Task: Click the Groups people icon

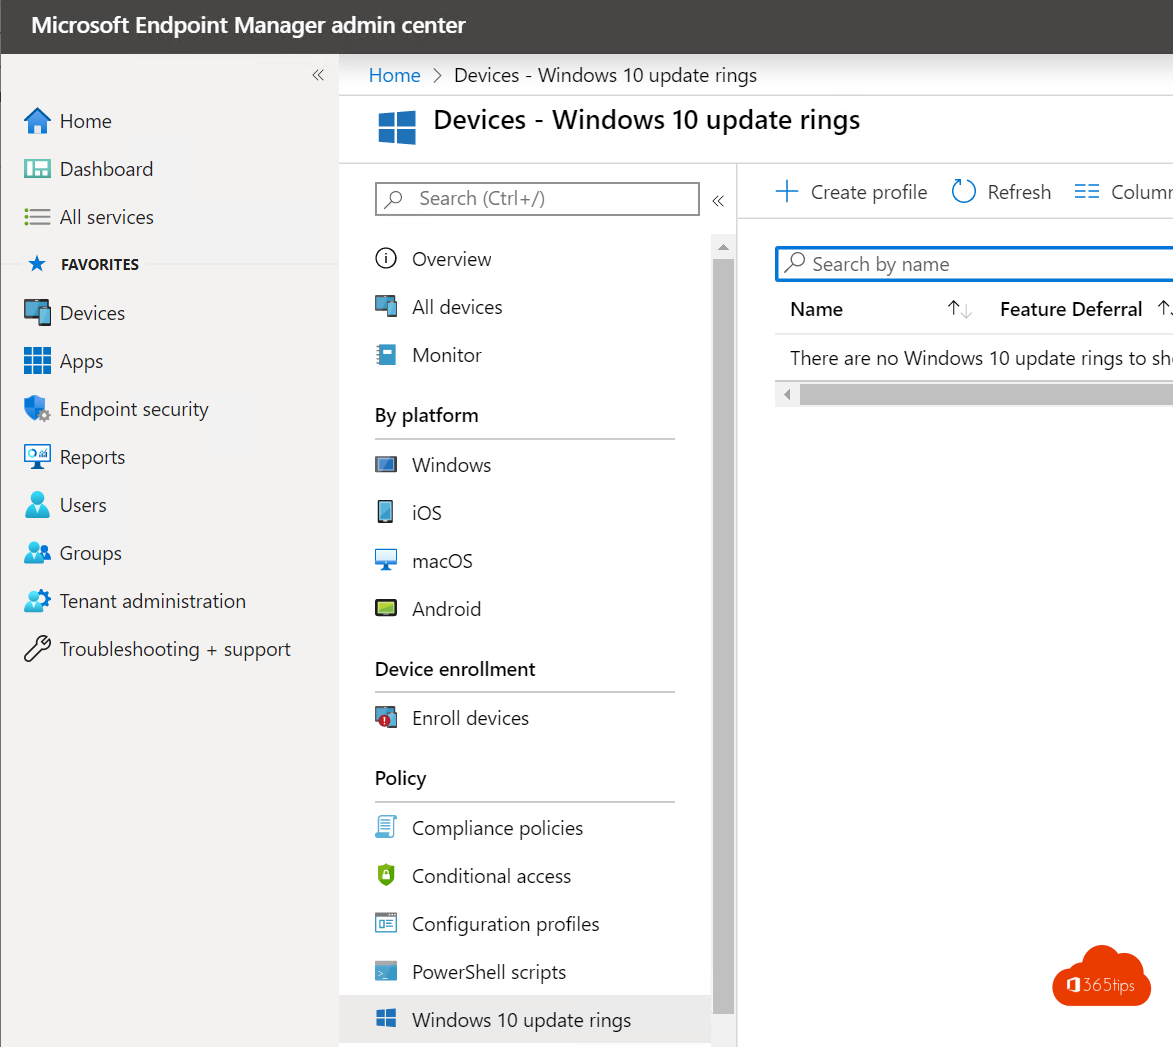Action: [37, 553]
